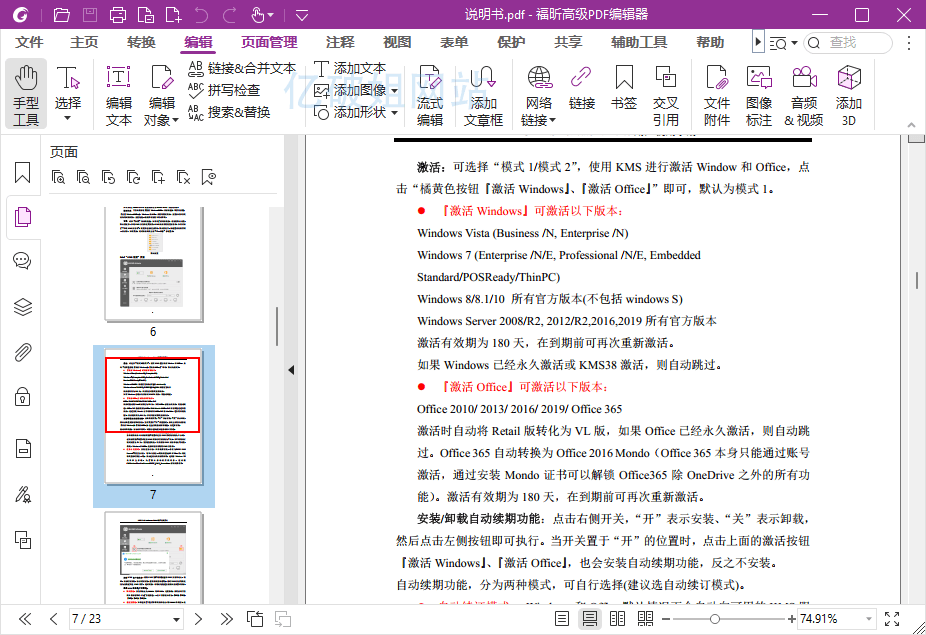
Task: Switch to the 页面管理 ribbon tab
Action: 268,42
